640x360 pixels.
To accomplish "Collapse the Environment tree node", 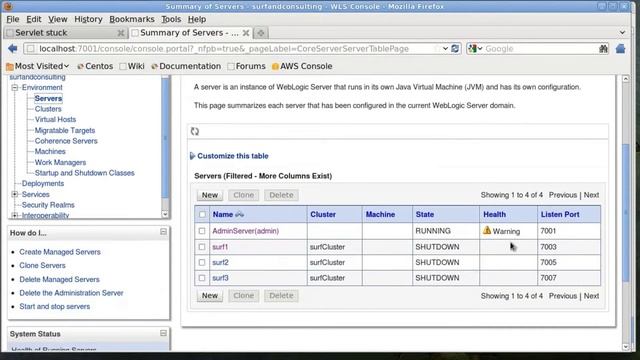I will [15, 87].
